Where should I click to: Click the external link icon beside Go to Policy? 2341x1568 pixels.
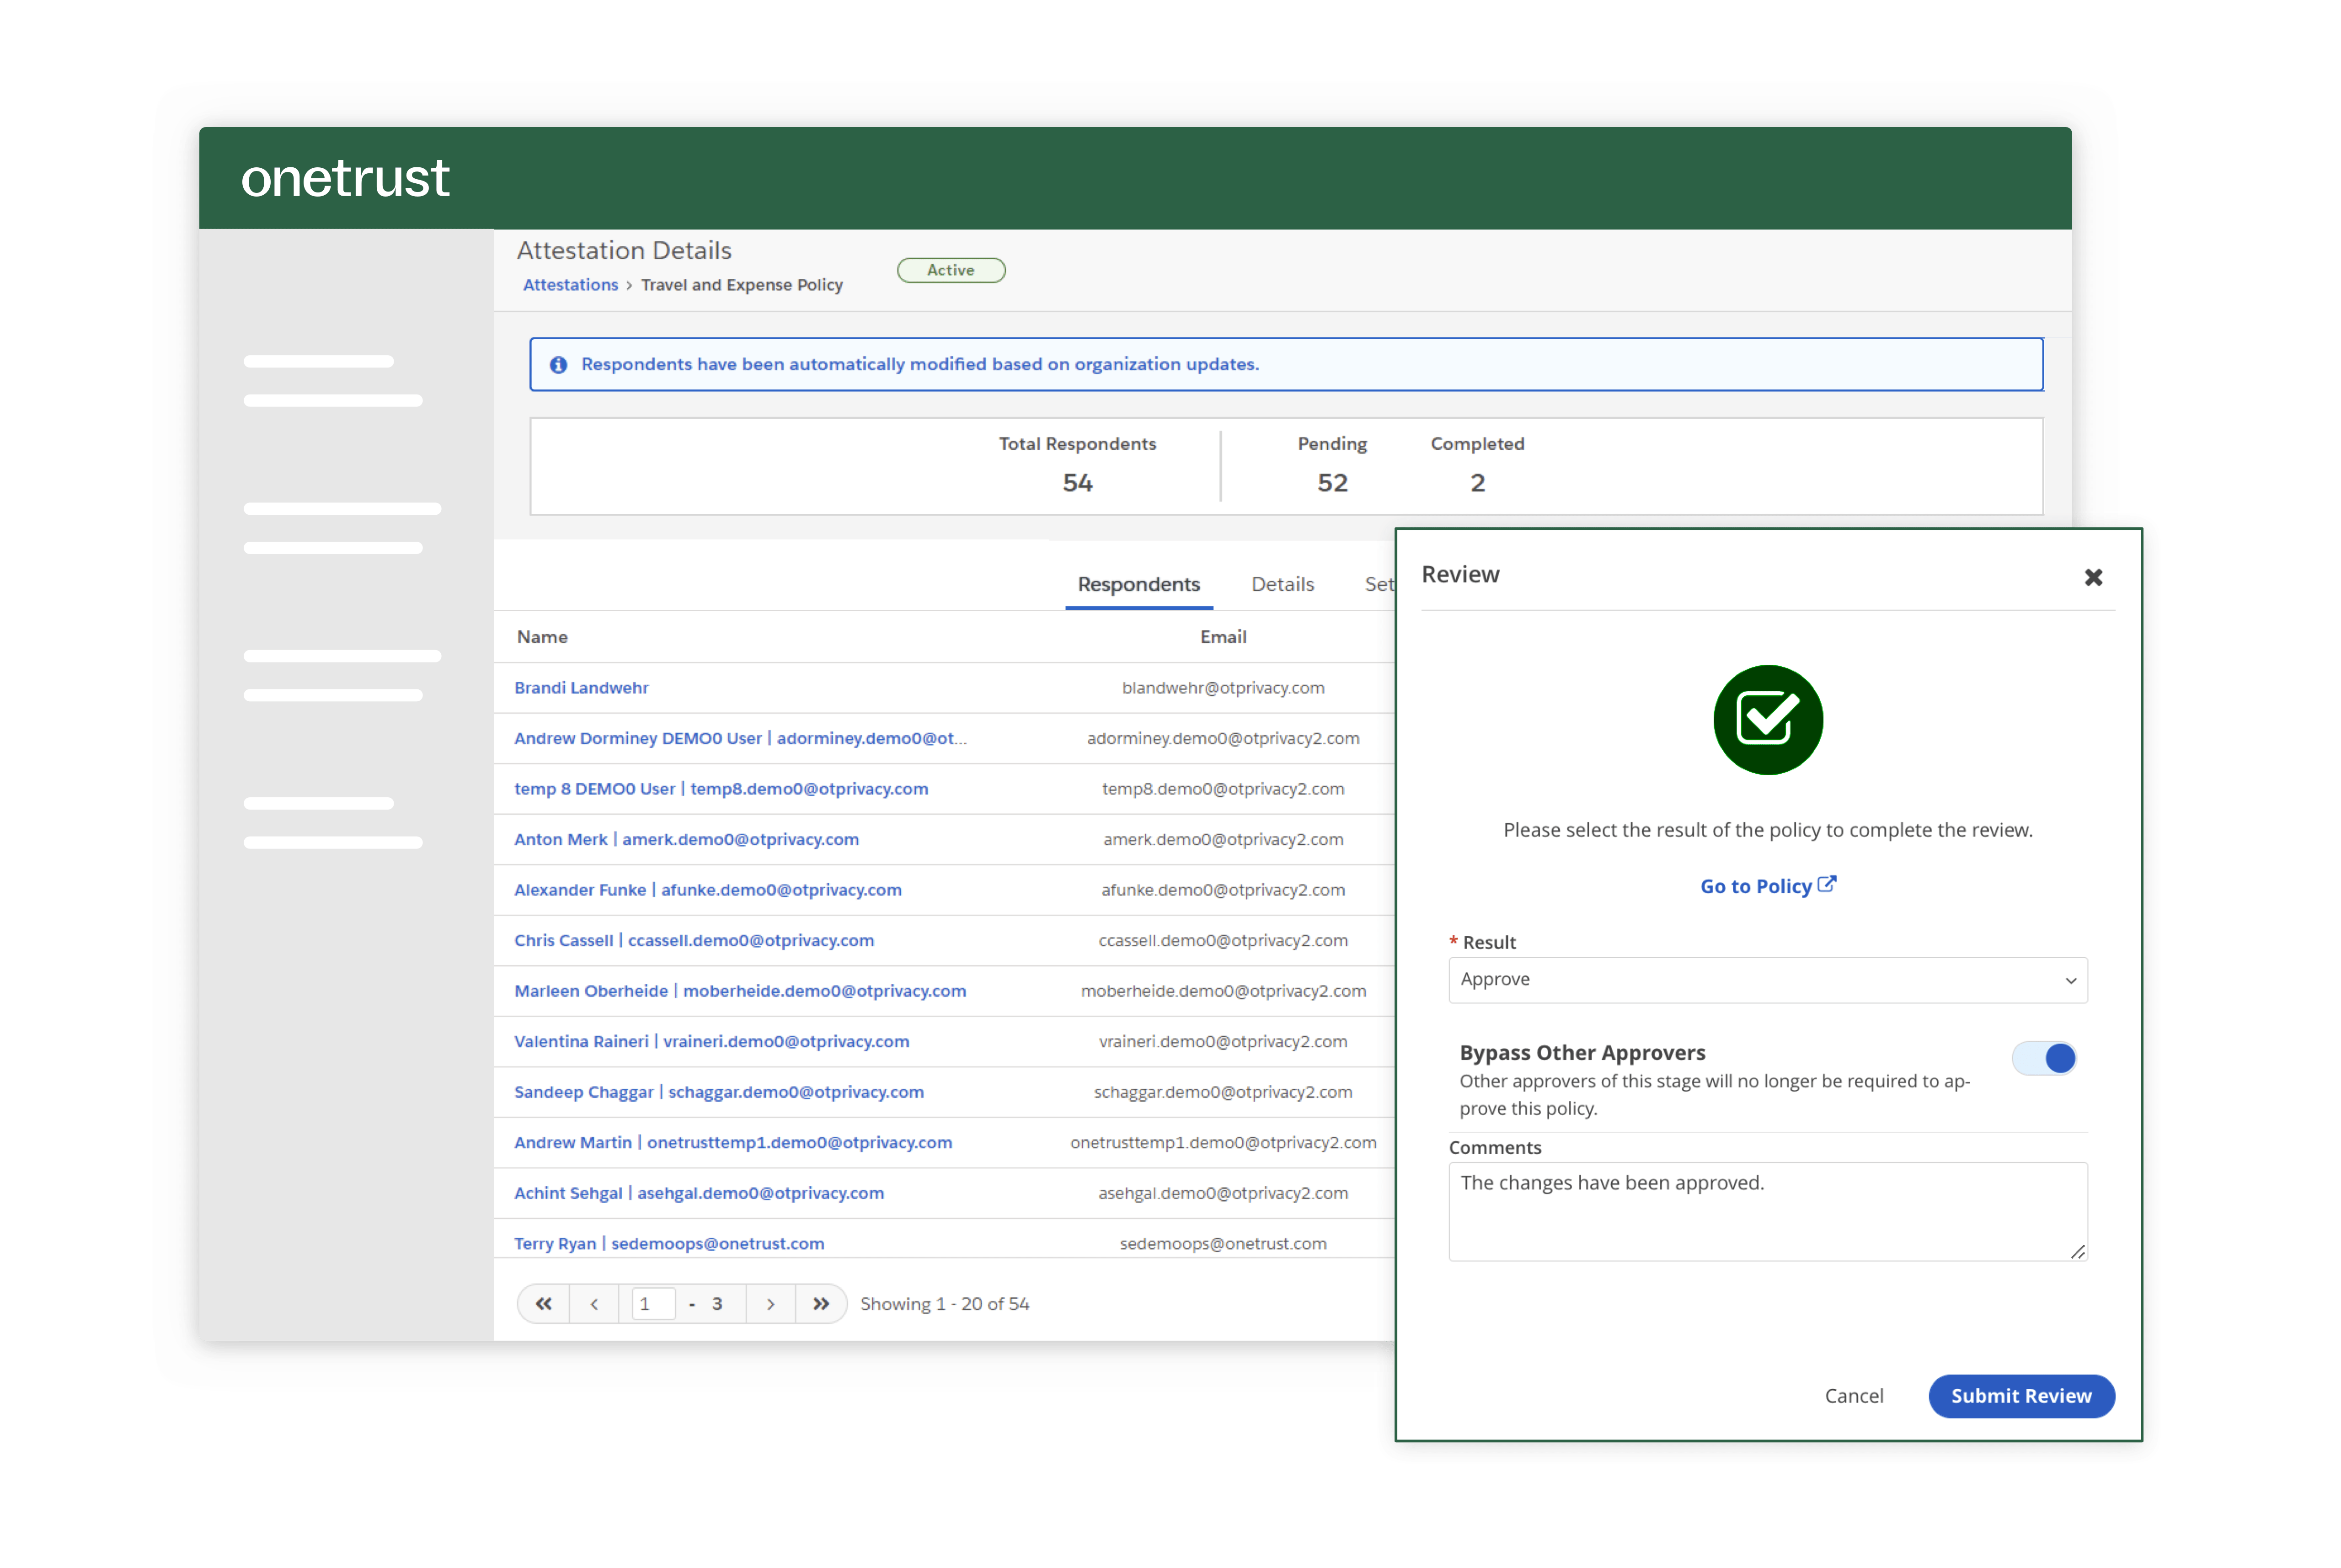1826,884
